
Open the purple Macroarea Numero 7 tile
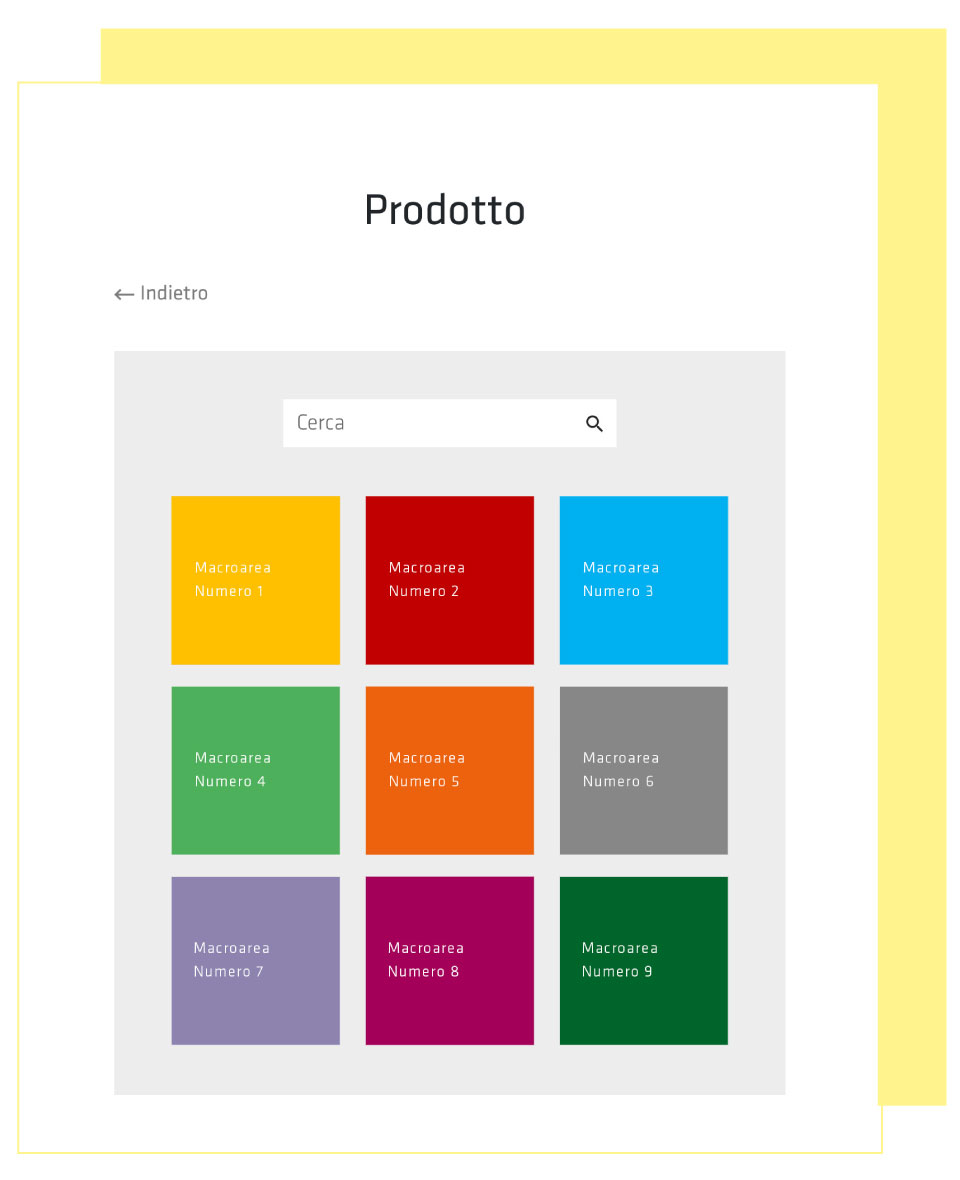point(256,961)
